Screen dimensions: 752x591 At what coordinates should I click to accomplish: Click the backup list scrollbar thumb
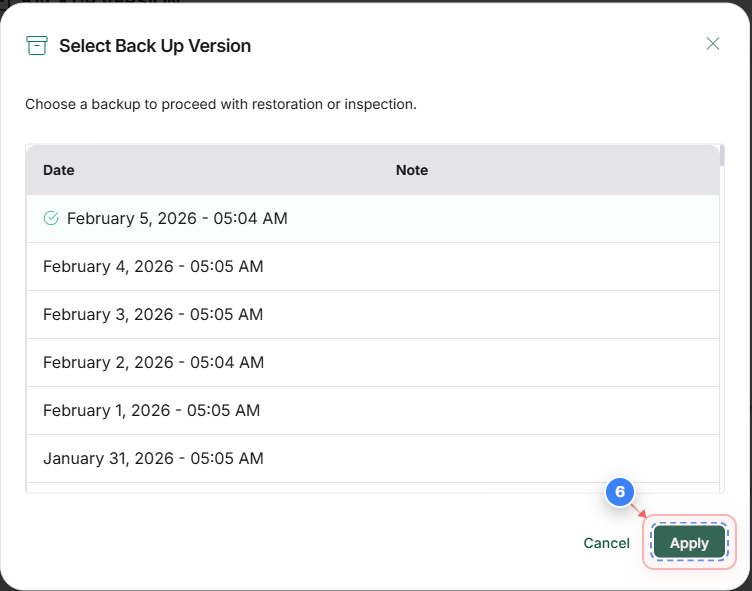[x=722, y=156]
